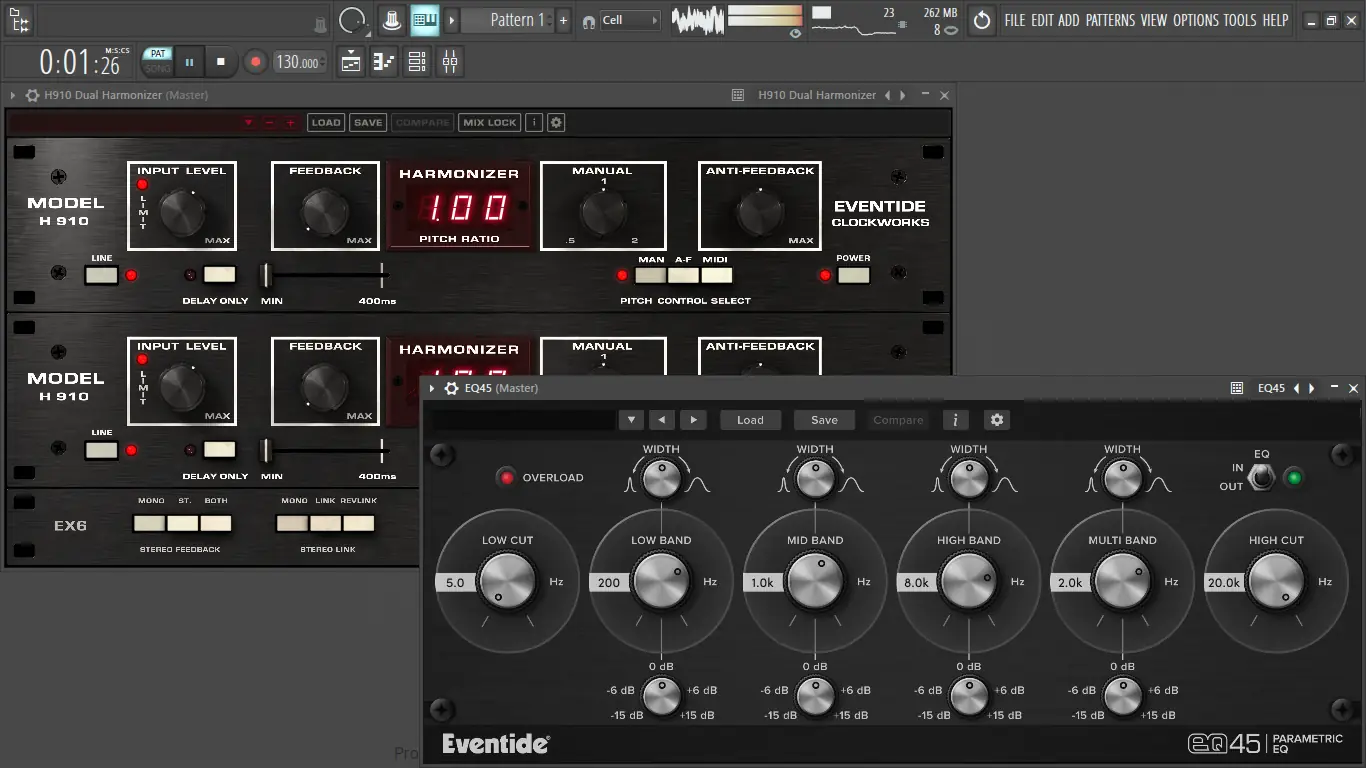Click the bottom unit delay slider handle
This screenshot has width=1366, height=768.
[267, 450]
